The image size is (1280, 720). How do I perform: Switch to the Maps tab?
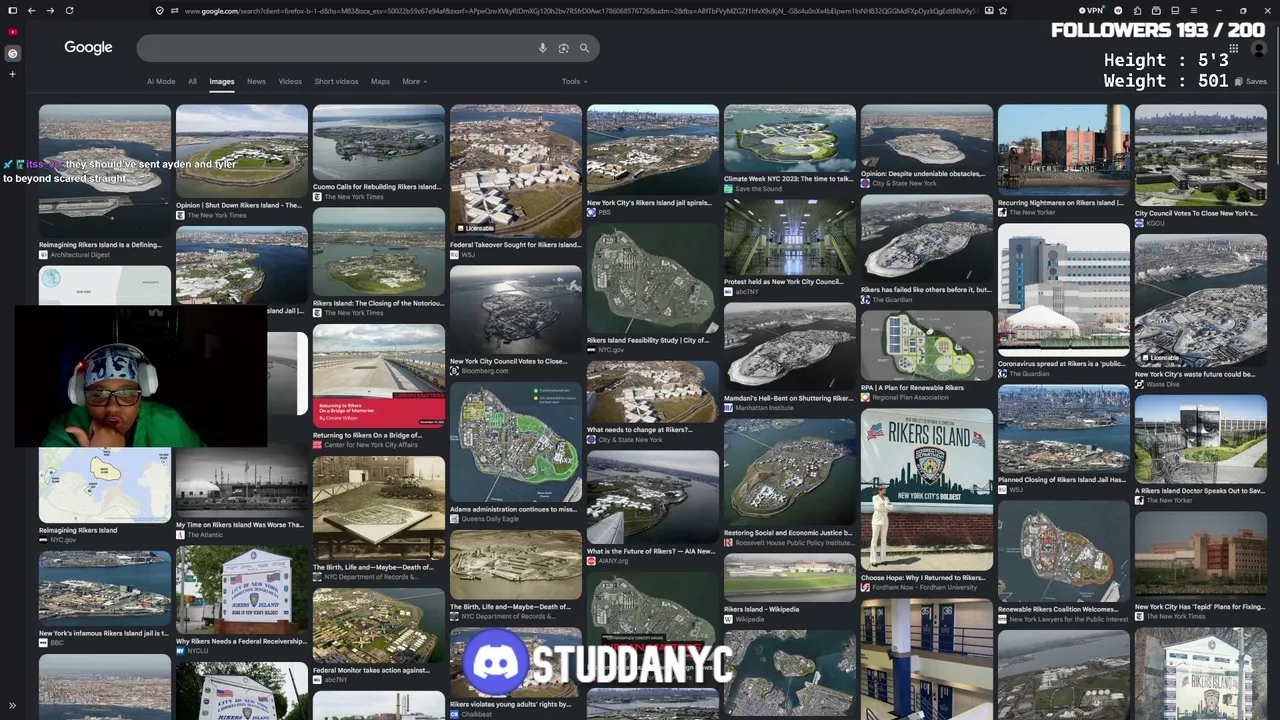point(380,81)
